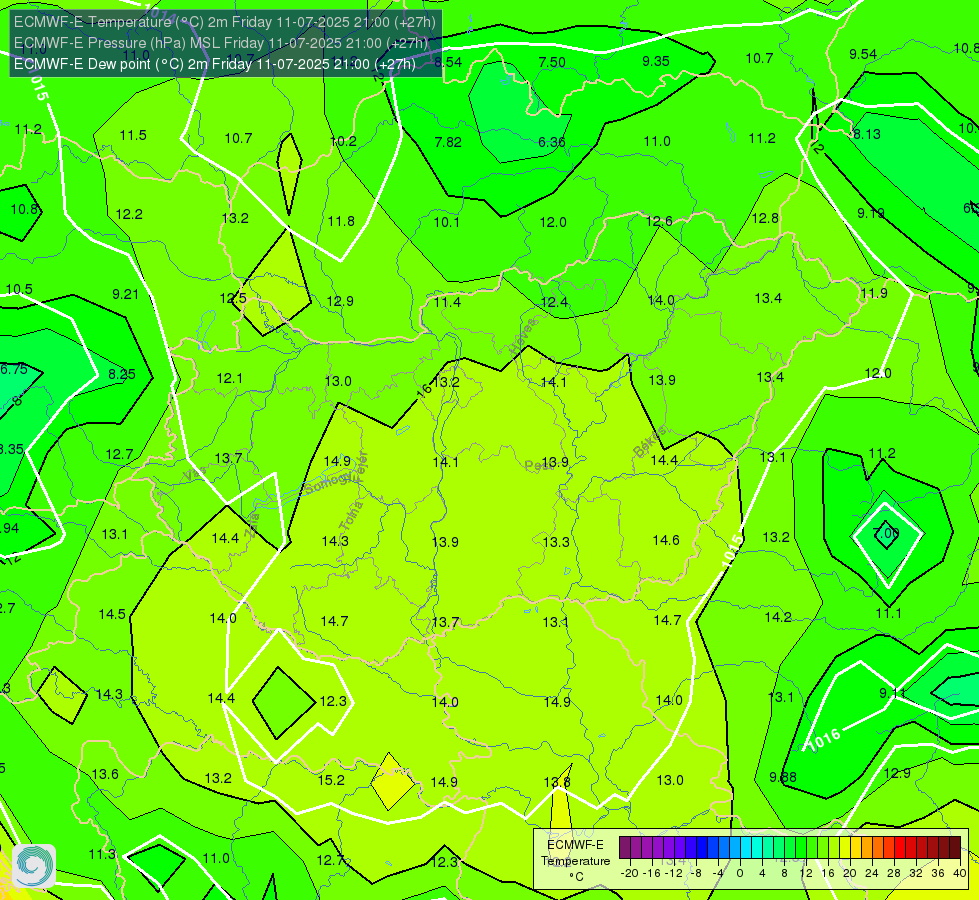Screen dimensions: 979x900
Task: Click the 9.11 temperature value
Action: pos(892,693)
